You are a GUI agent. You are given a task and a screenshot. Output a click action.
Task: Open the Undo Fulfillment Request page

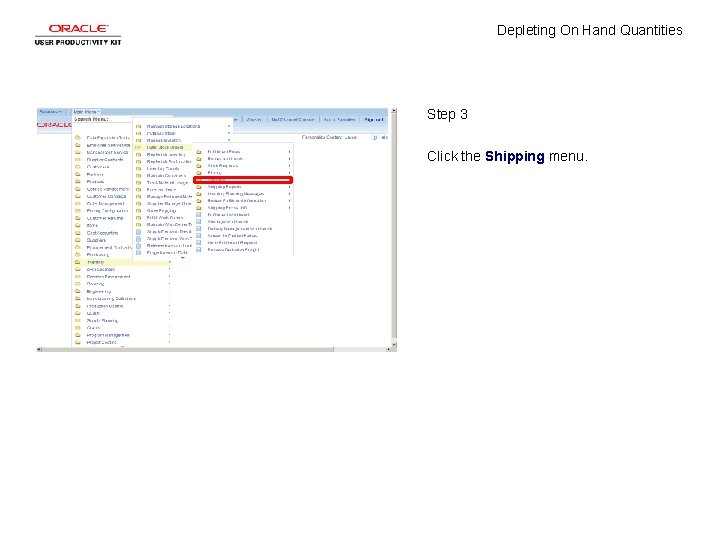(232, 242)
